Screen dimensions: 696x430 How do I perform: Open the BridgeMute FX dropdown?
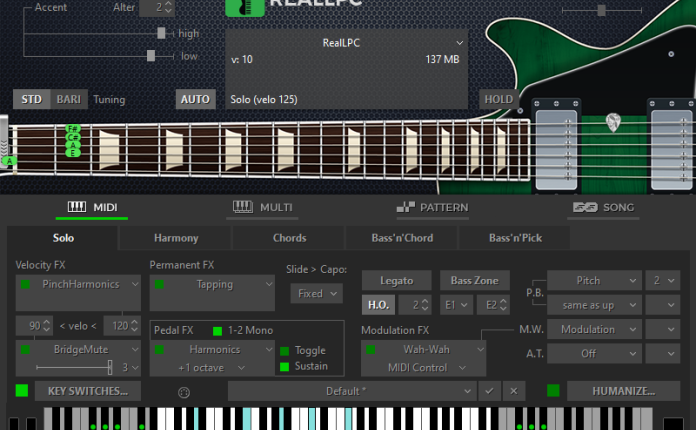point(86,350)
